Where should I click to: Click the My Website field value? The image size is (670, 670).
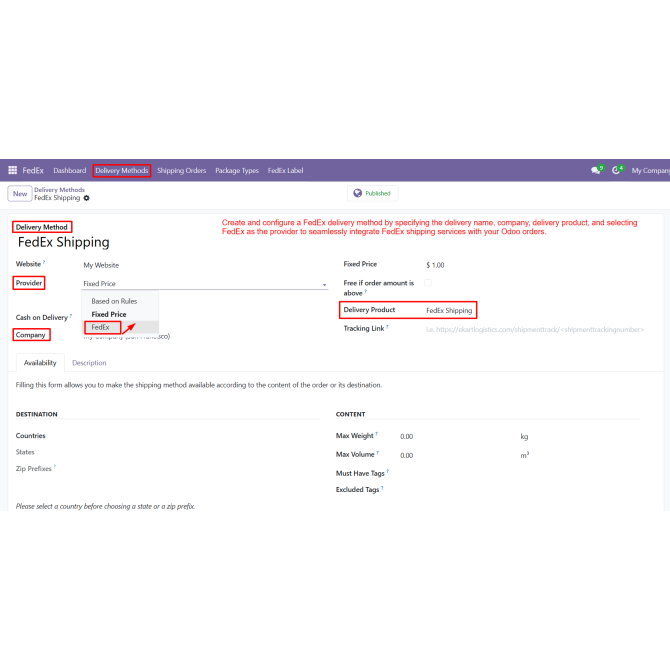tap(101, 265)
